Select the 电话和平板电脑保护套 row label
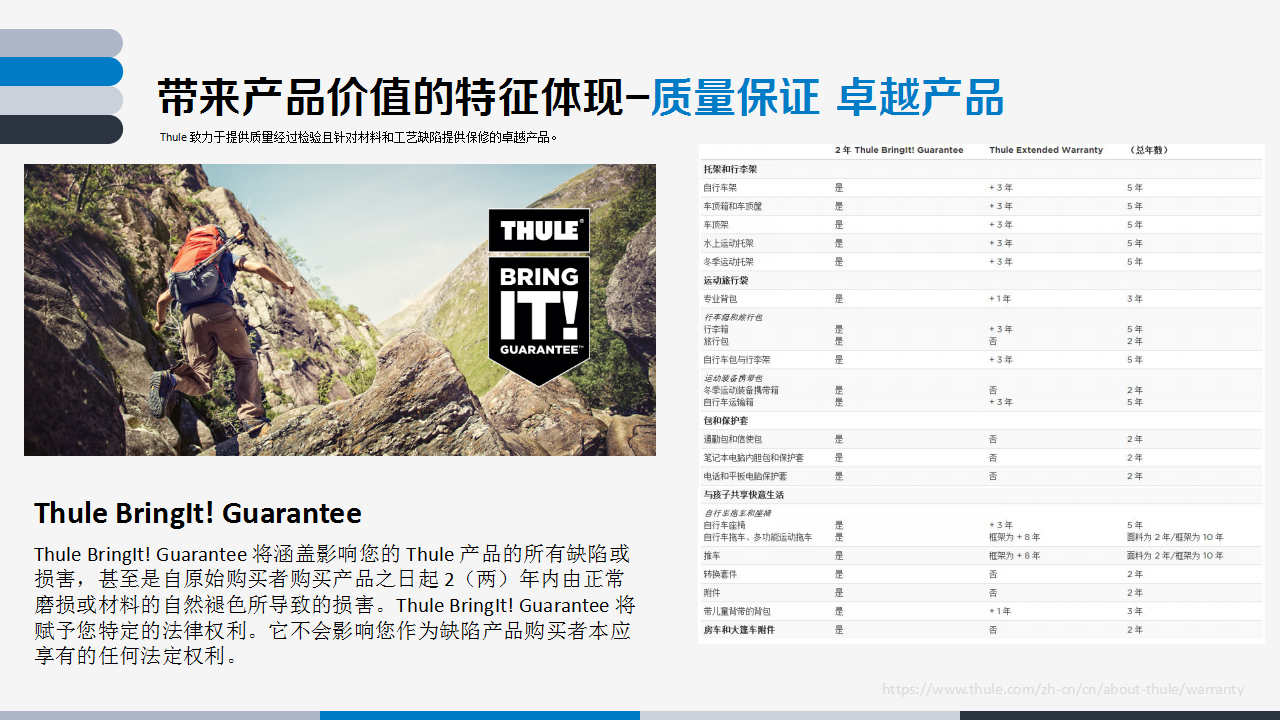1280x720 pixels. [x=745, y=476]
